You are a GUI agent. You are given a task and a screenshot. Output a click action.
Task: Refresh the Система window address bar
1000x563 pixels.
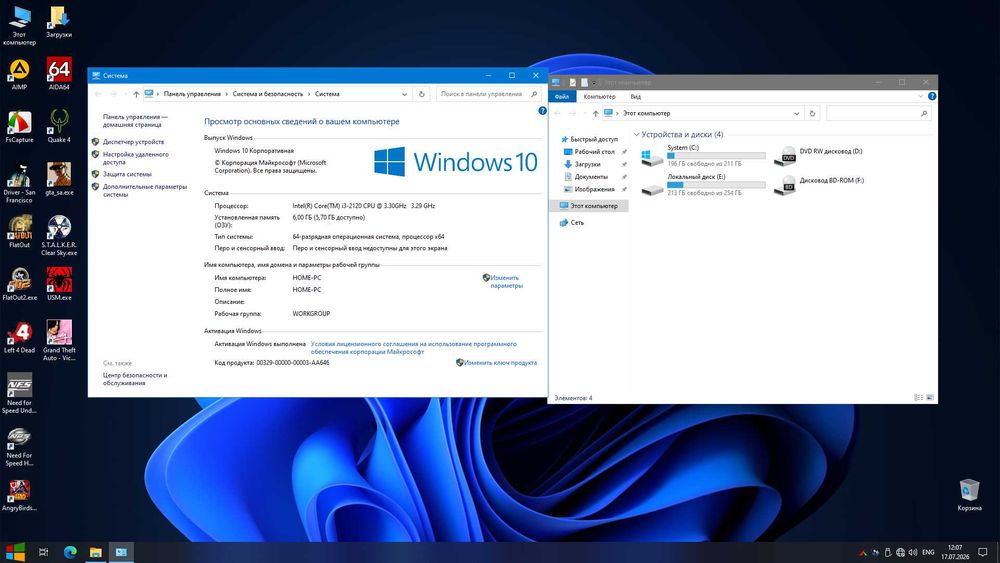click(422, 94)
